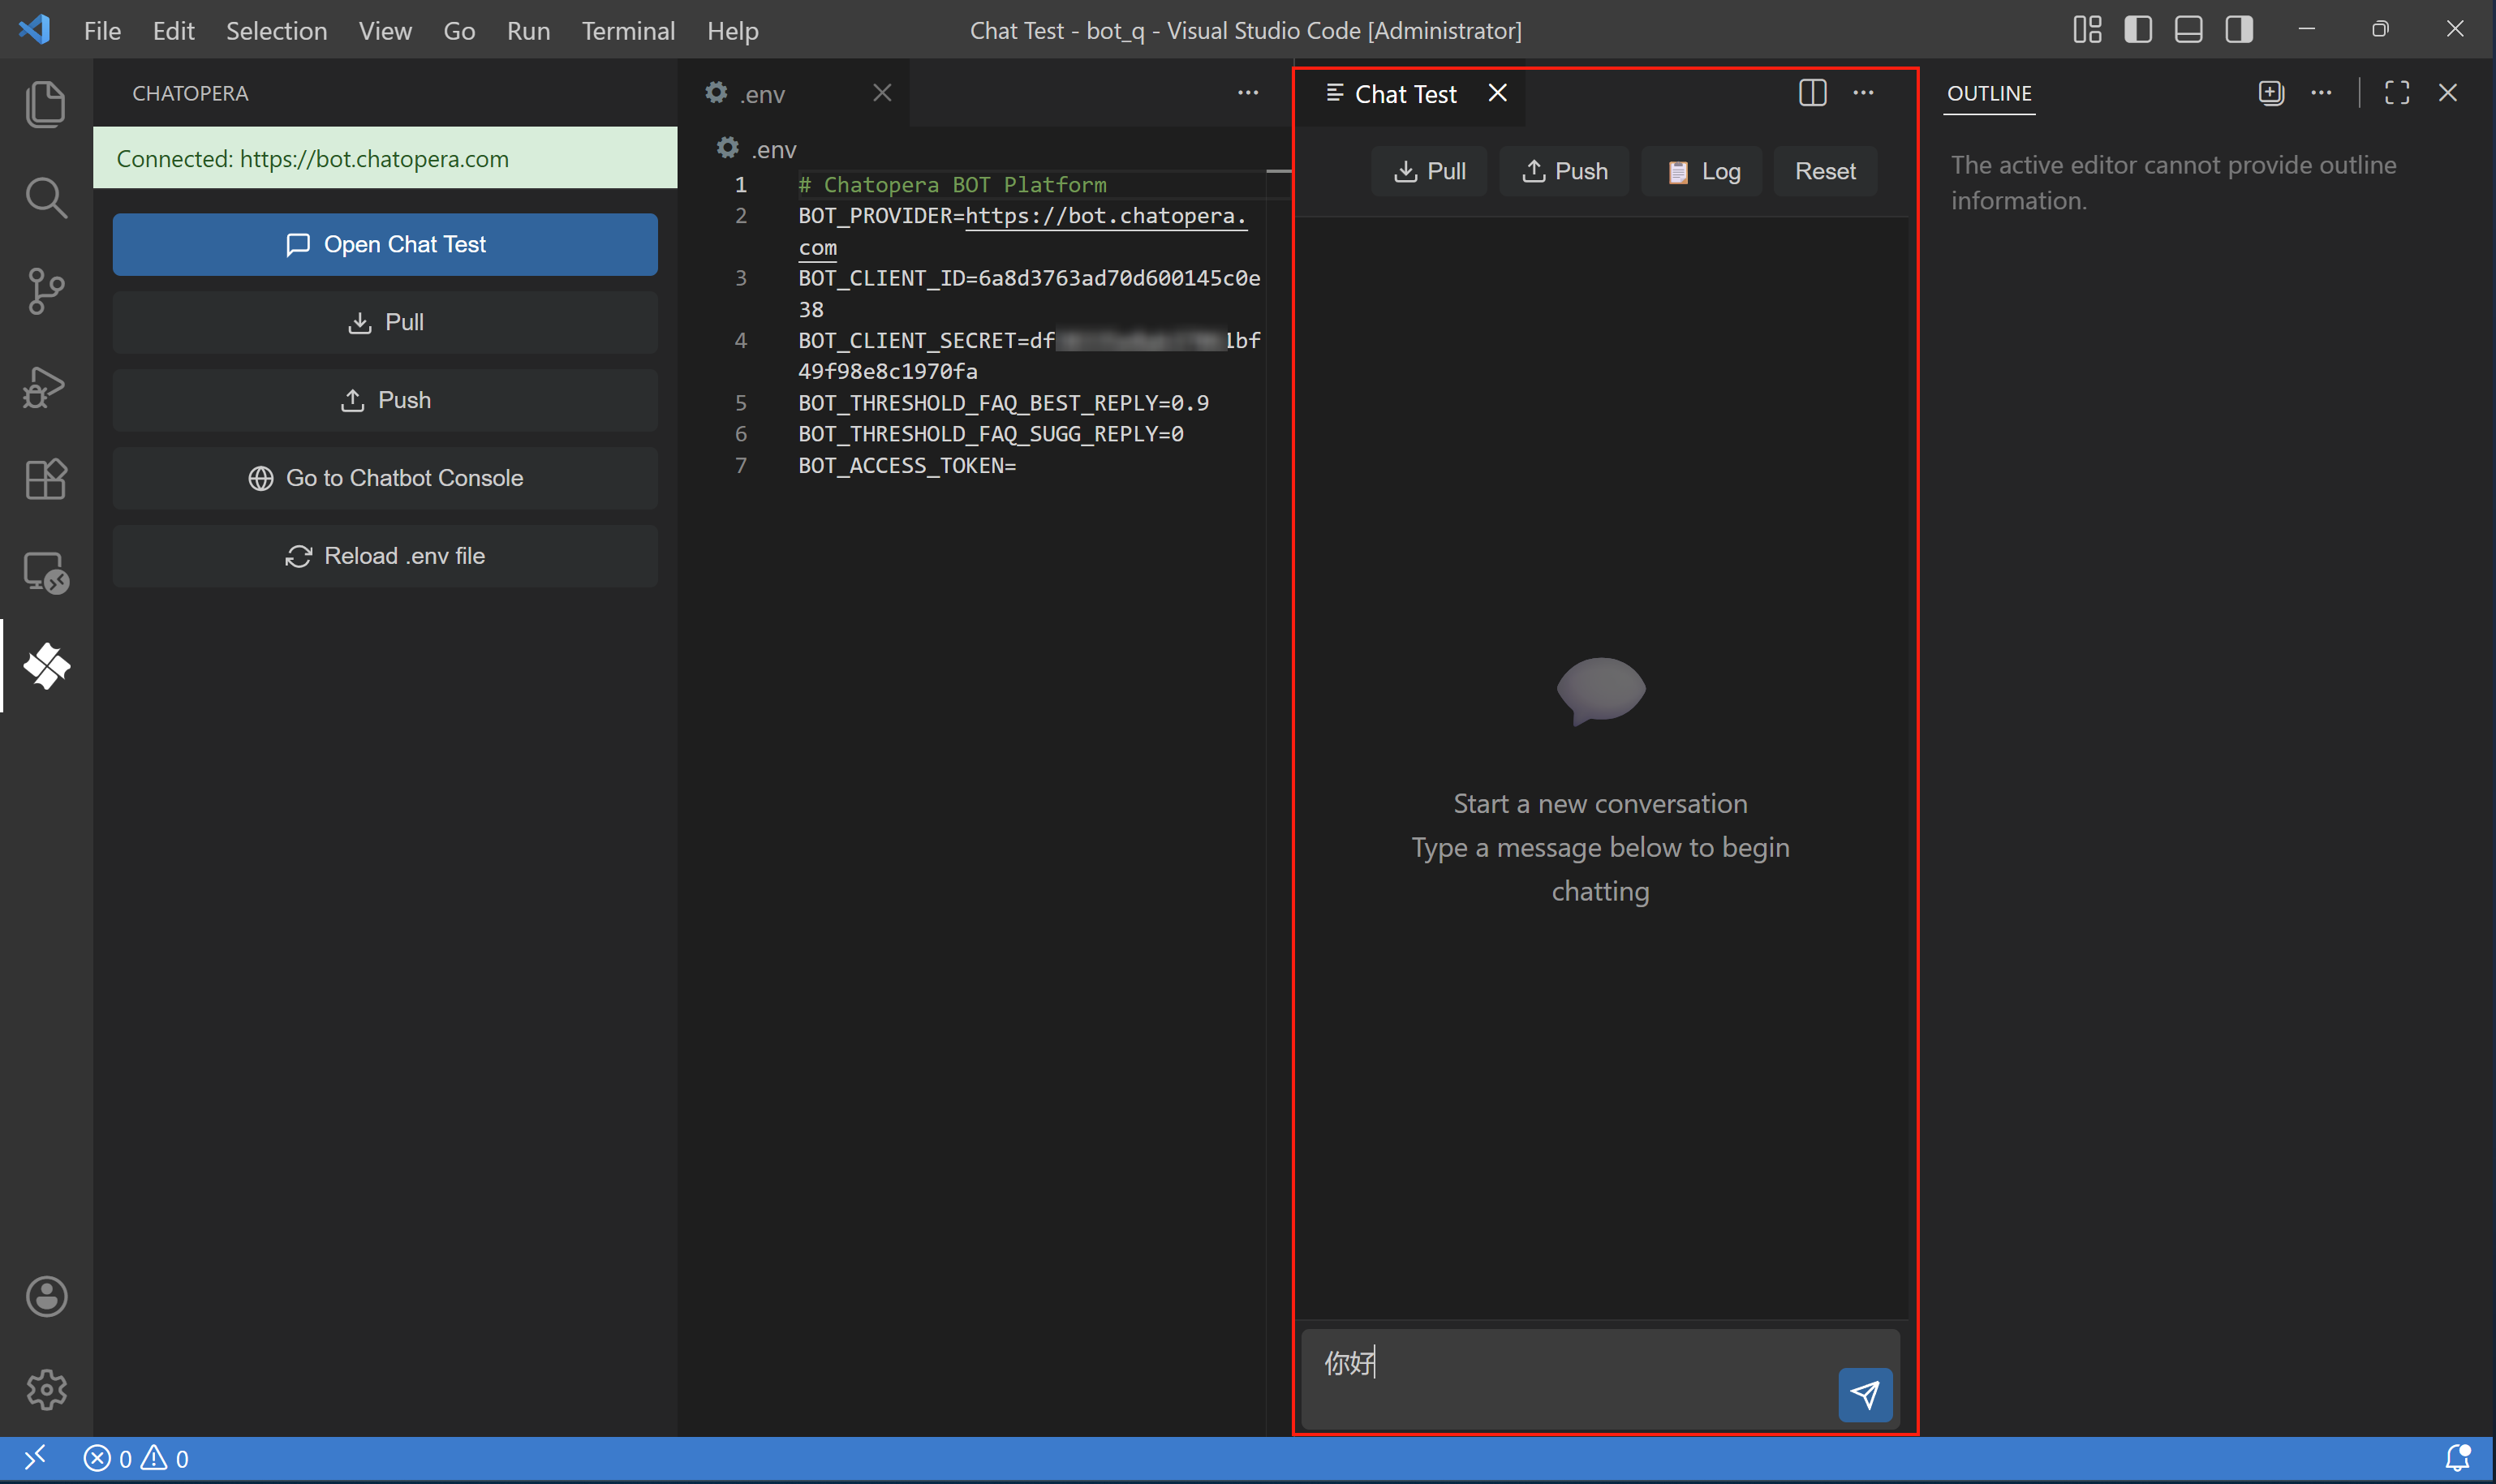Screen dimensions: 2496x1484
Task: Click Pull in the Chatopera sidebar
Action: tap(385, 322)
